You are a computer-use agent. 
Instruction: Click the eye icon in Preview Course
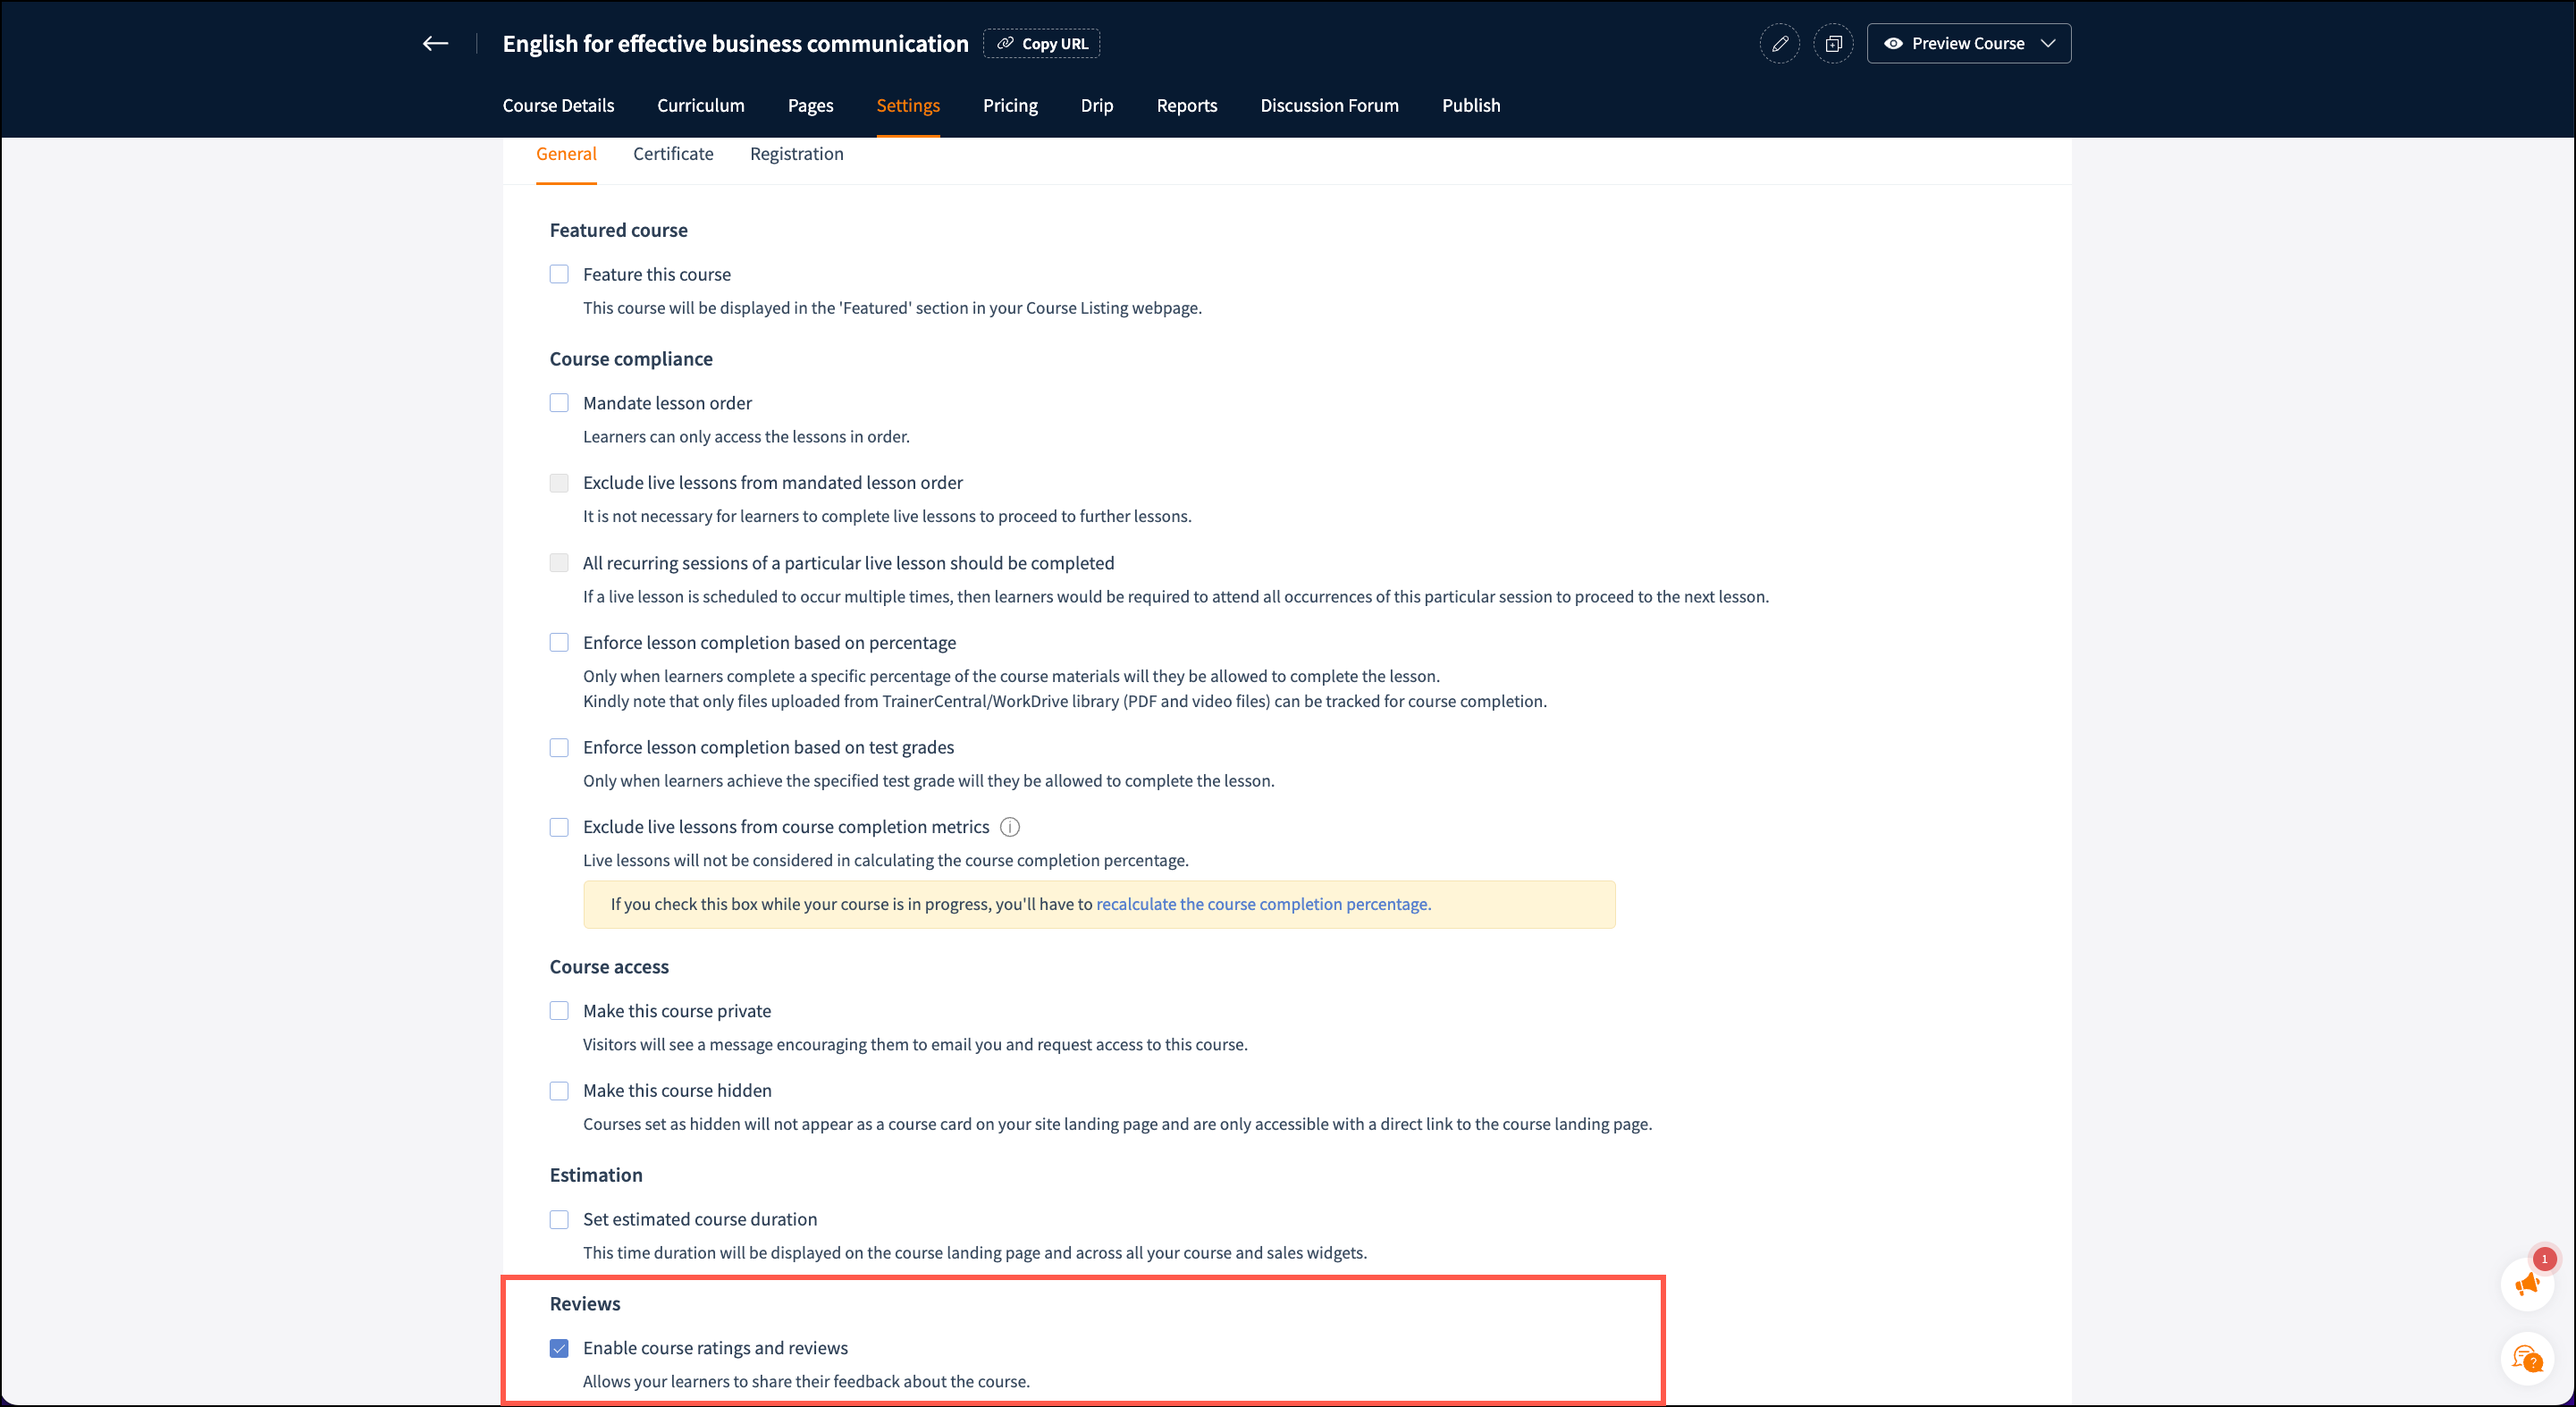point(1893,44)
